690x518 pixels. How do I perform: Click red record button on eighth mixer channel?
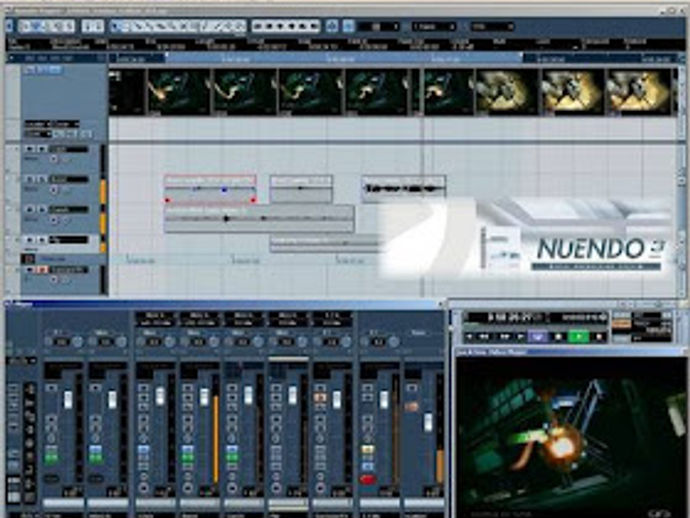tap(367, 479)
